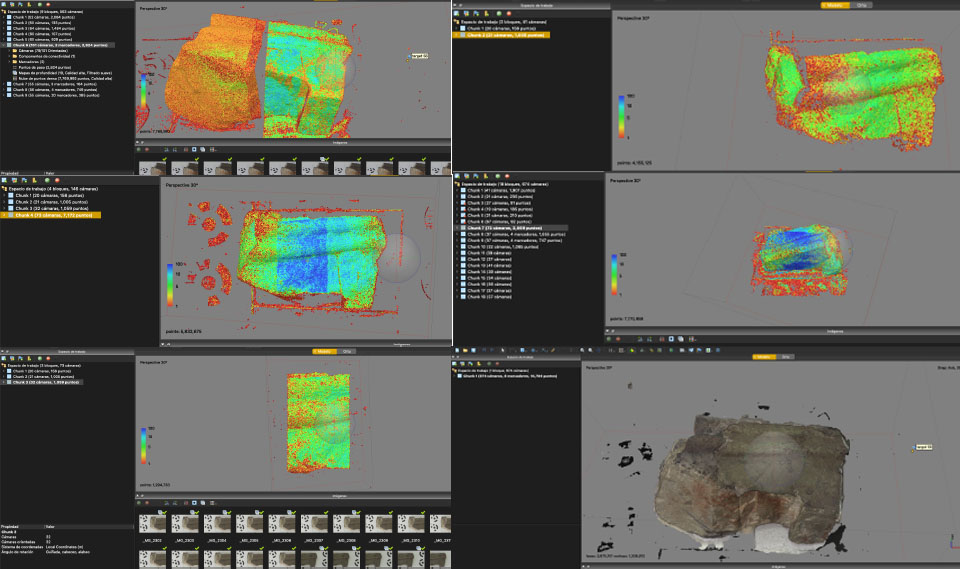Screen dimensions: 960x569
Task: Click green enable icon in middle-left workspace toolbar
Action: pos(49,179)
